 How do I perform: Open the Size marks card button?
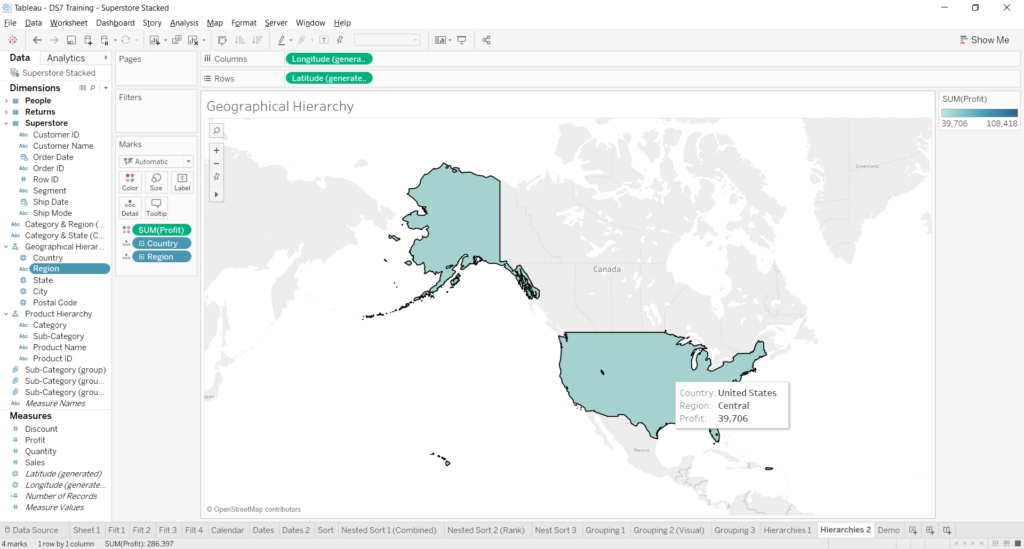[156, 181]
